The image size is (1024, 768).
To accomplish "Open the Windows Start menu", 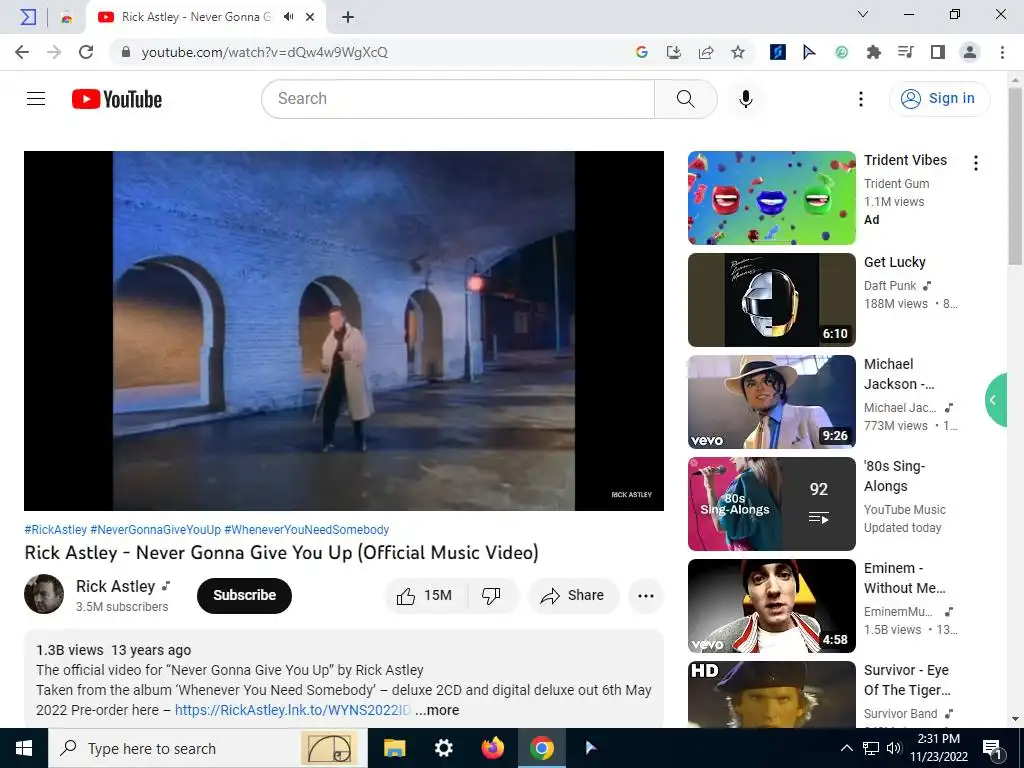I will click(24, 748).
